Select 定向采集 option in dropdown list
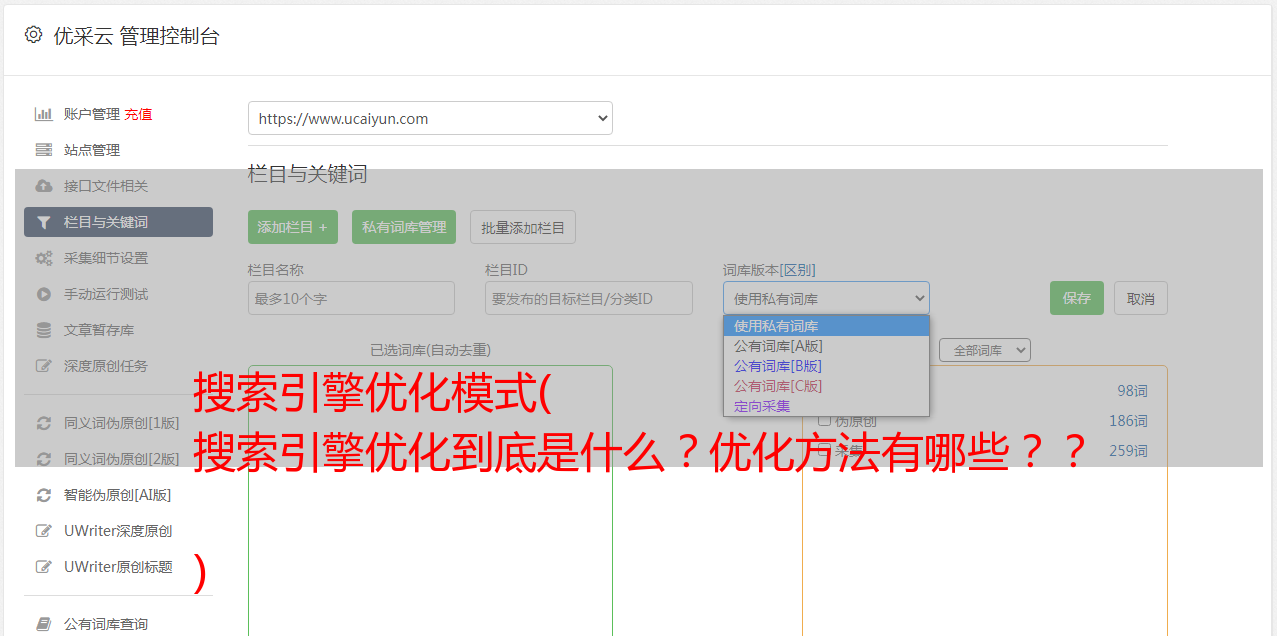This screenshot has width=1277, height=636. pyautogui.click(x=762, y=406)
